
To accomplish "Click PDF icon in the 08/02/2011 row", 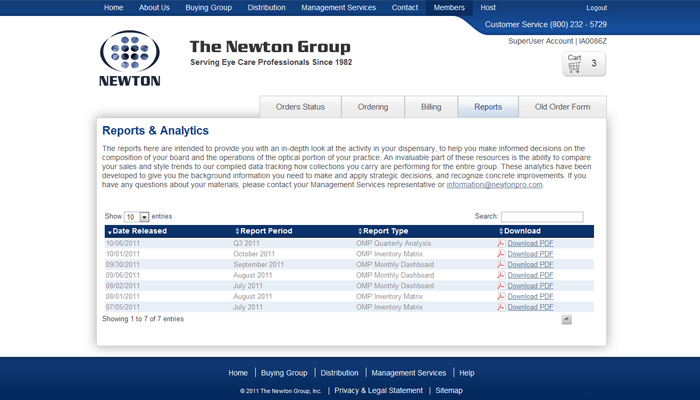I will click(501, 286).
